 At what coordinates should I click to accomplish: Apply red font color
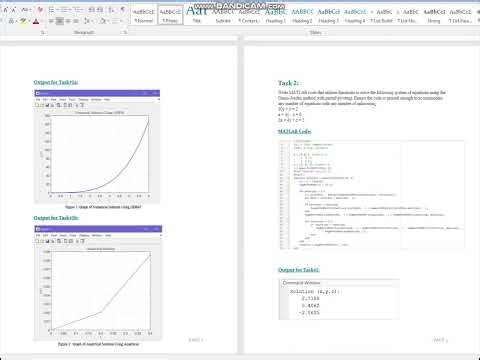pyautogui.click(x=37, y=21)
